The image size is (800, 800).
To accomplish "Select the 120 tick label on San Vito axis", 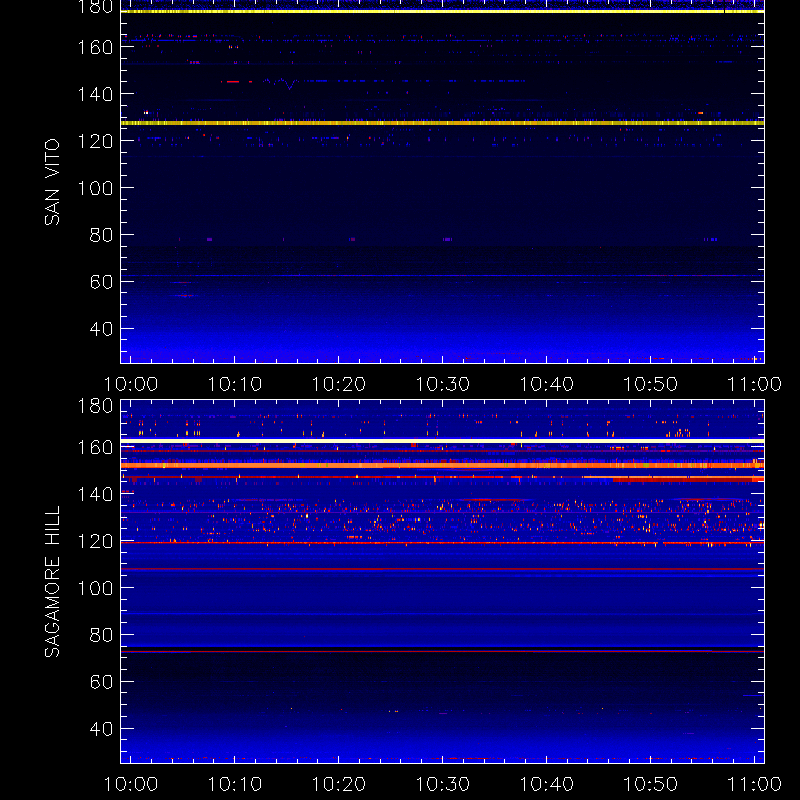I will (x=95, y=141).
